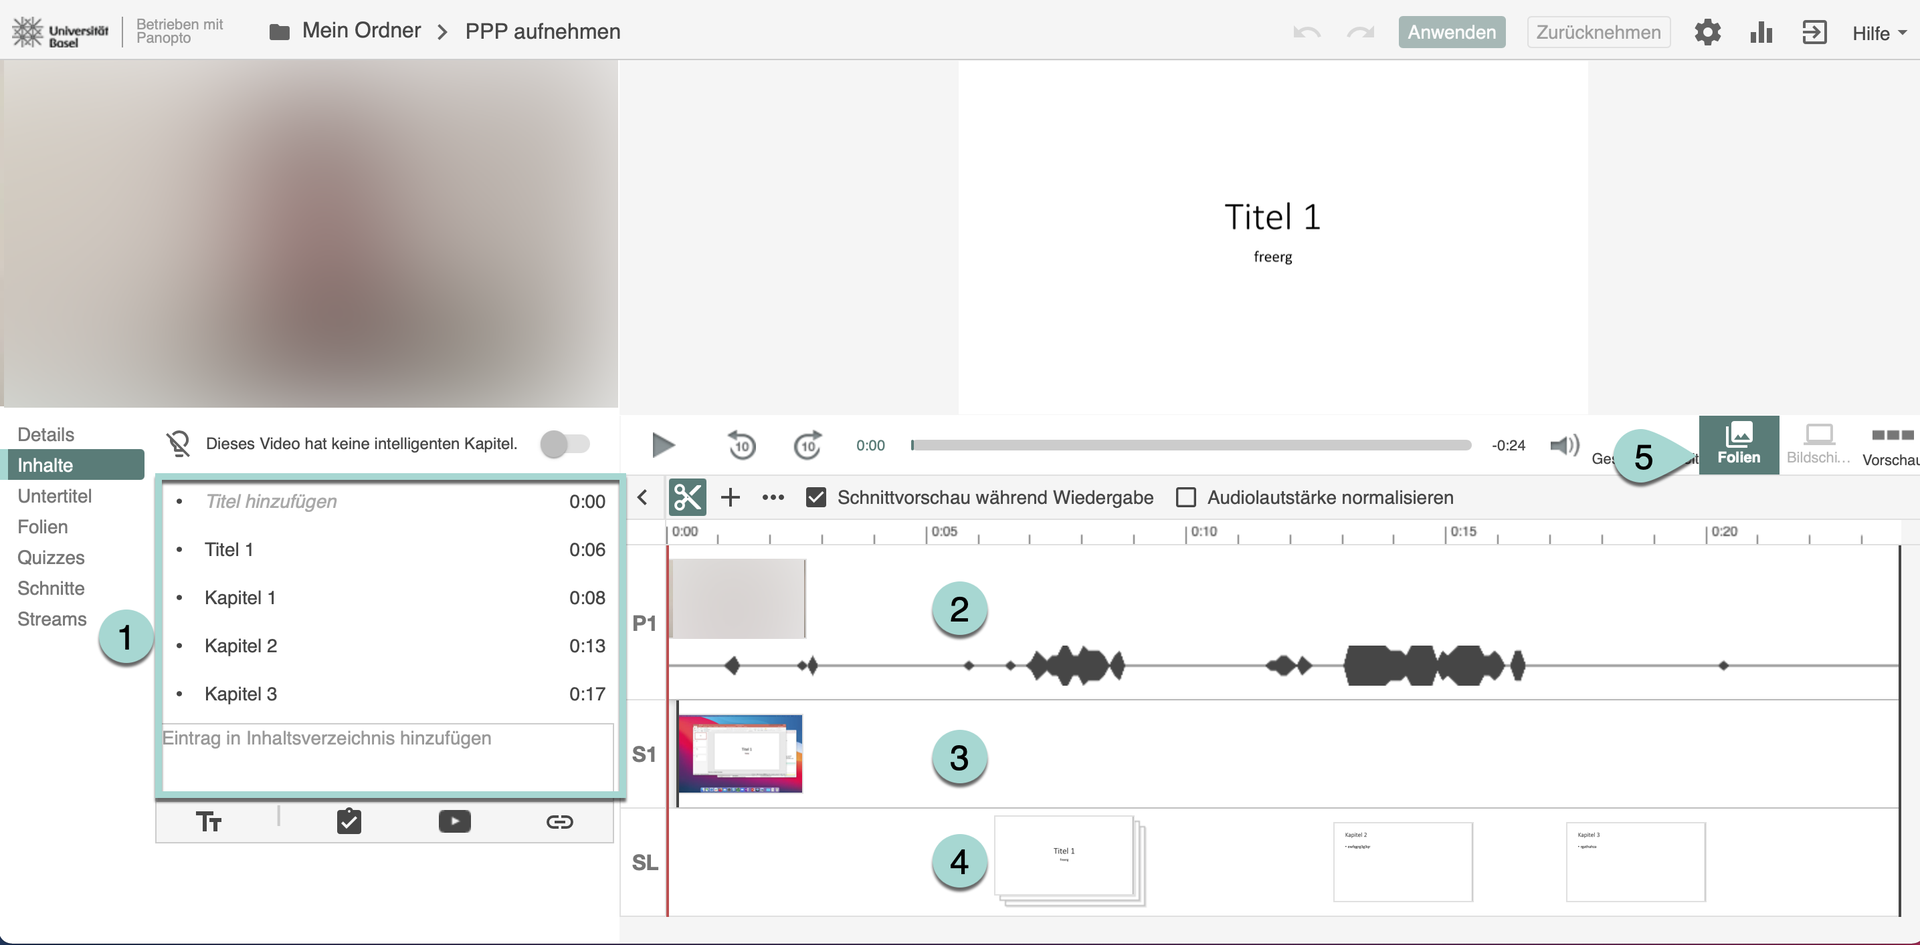
Task: Collapse the panel with the left chevron
Action: tap(643, 497)
